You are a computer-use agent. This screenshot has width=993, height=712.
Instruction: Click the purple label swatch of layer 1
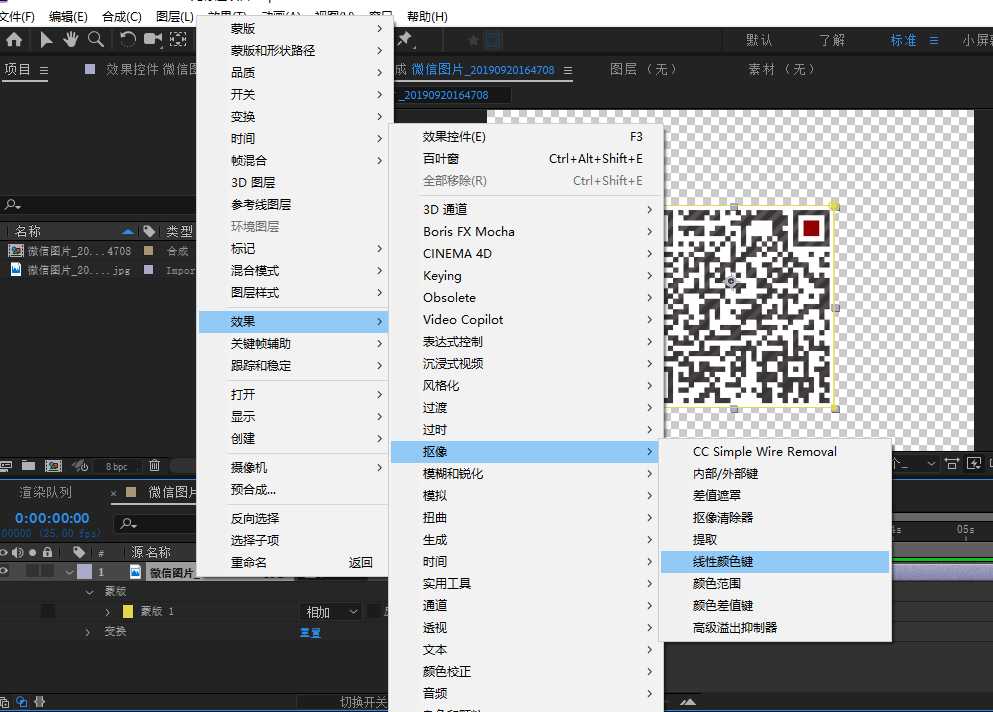tap(84, 572)
